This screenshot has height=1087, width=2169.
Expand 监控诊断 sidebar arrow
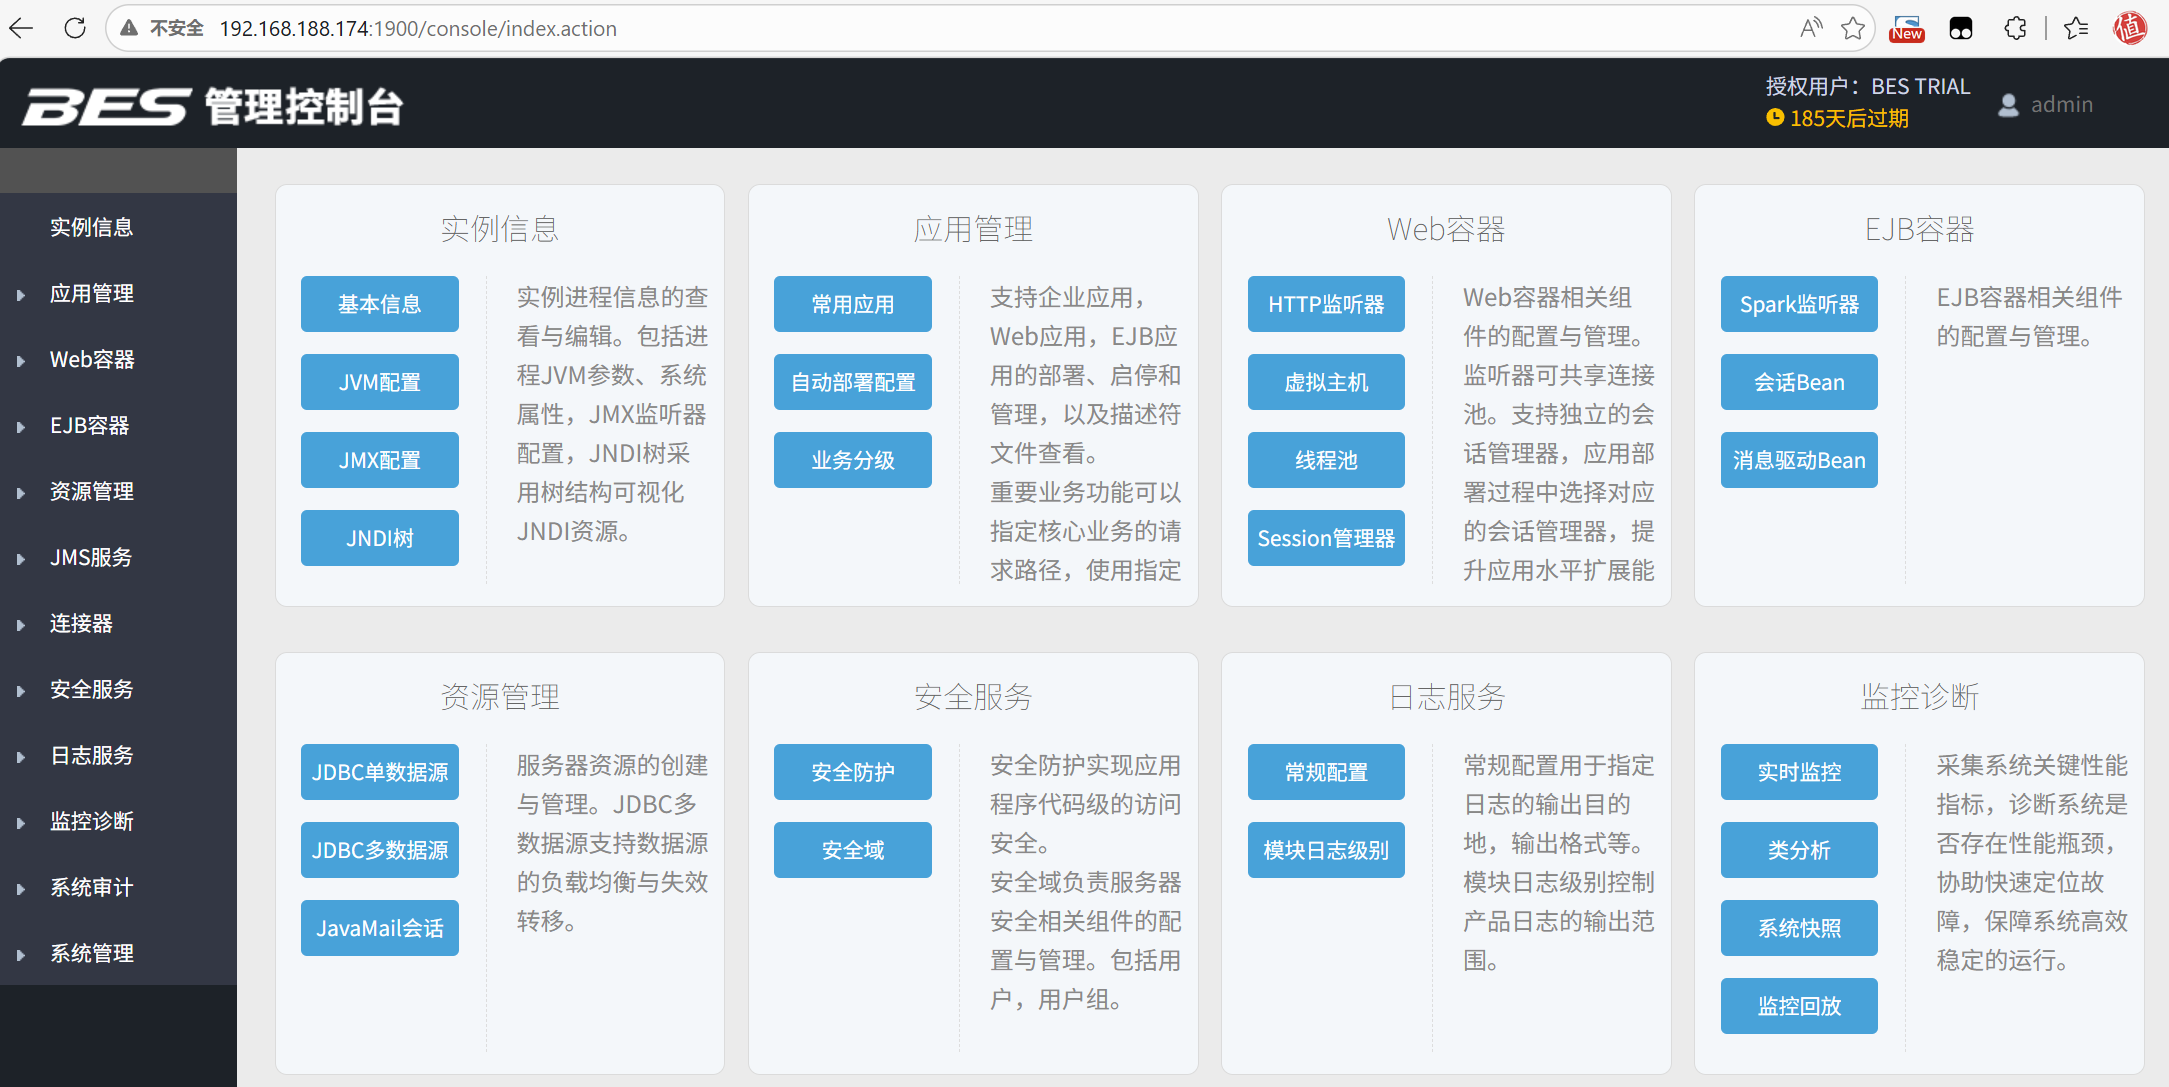(21, 823)
